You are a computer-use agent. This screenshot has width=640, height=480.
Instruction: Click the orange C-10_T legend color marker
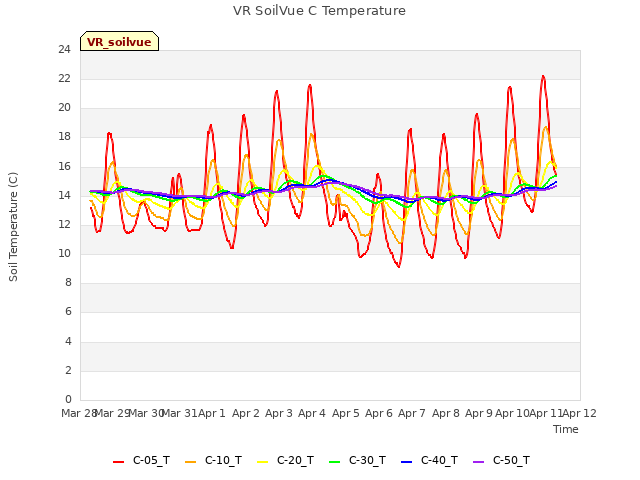pyautogui.click(x=190, y=462)
